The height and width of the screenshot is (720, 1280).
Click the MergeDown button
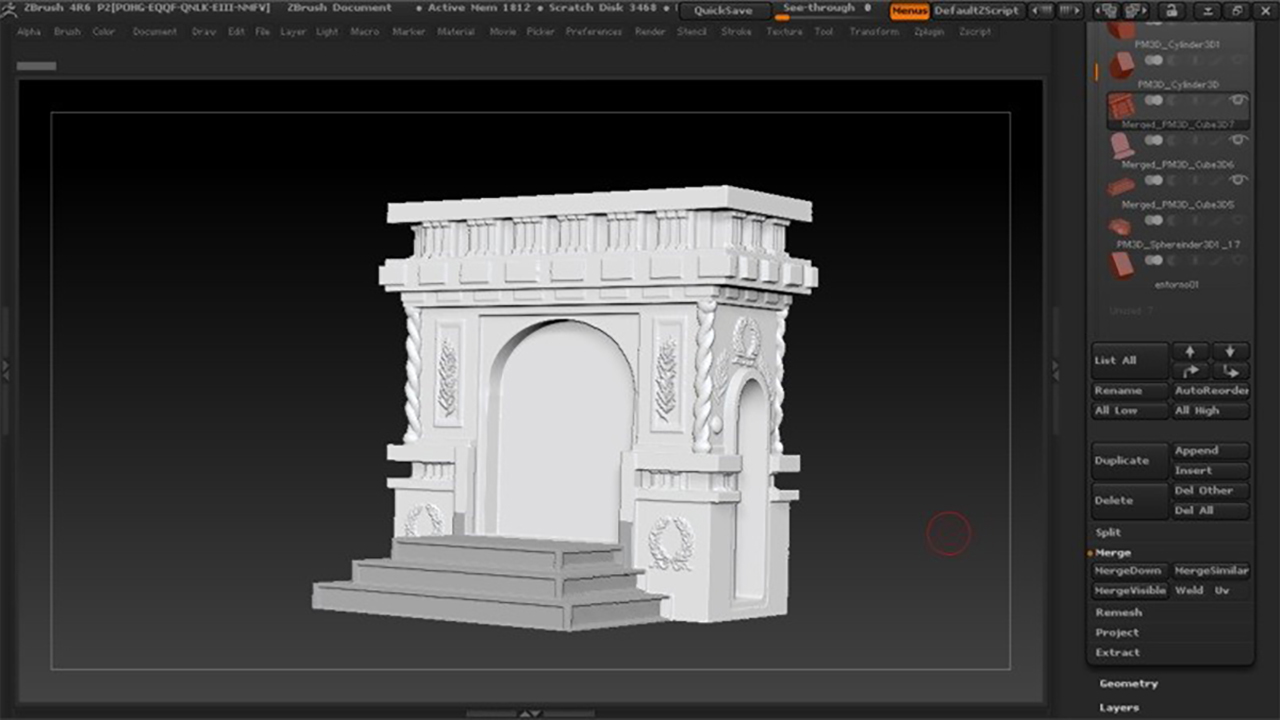point(1128,571)
